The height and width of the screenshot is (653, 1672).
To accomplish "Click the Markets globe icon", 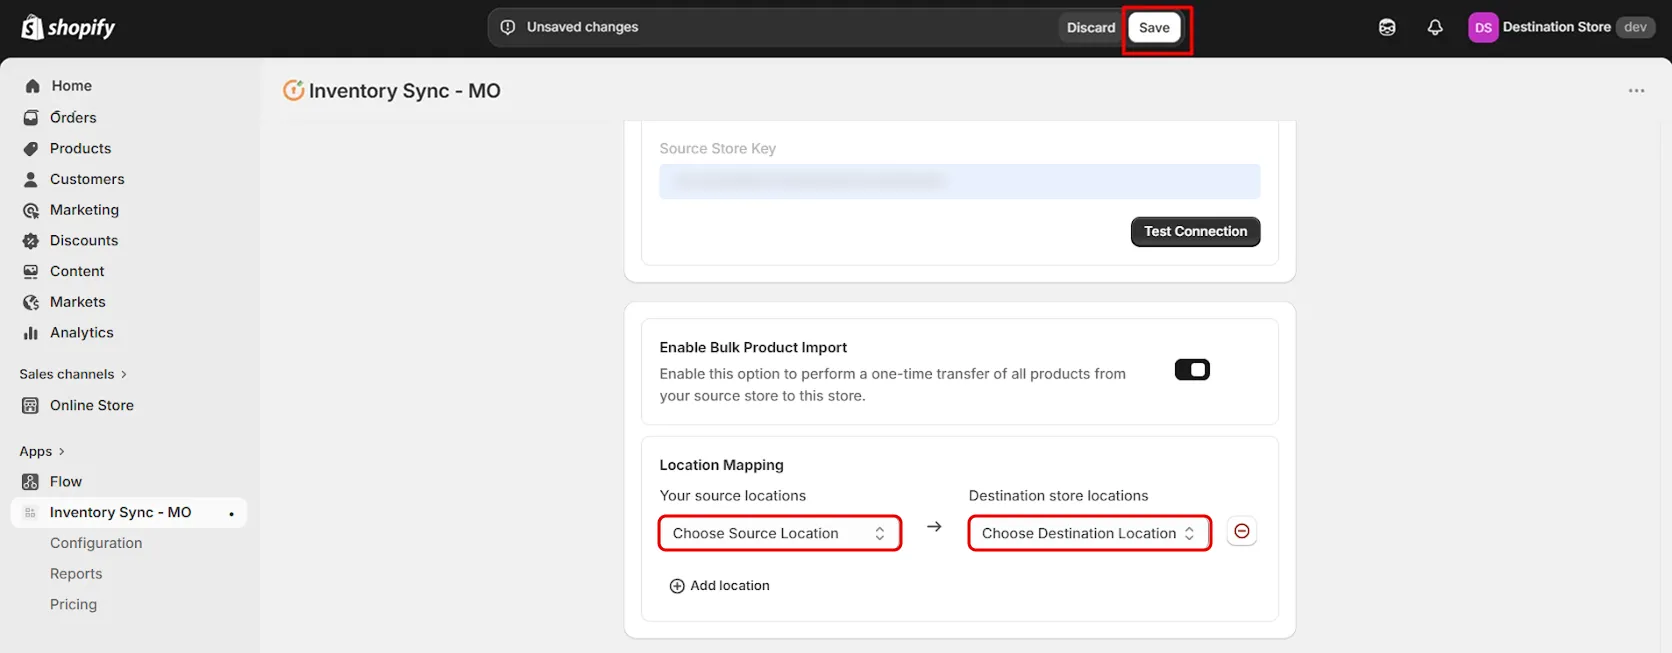I will pyautogui.click(x=31, y=302).
